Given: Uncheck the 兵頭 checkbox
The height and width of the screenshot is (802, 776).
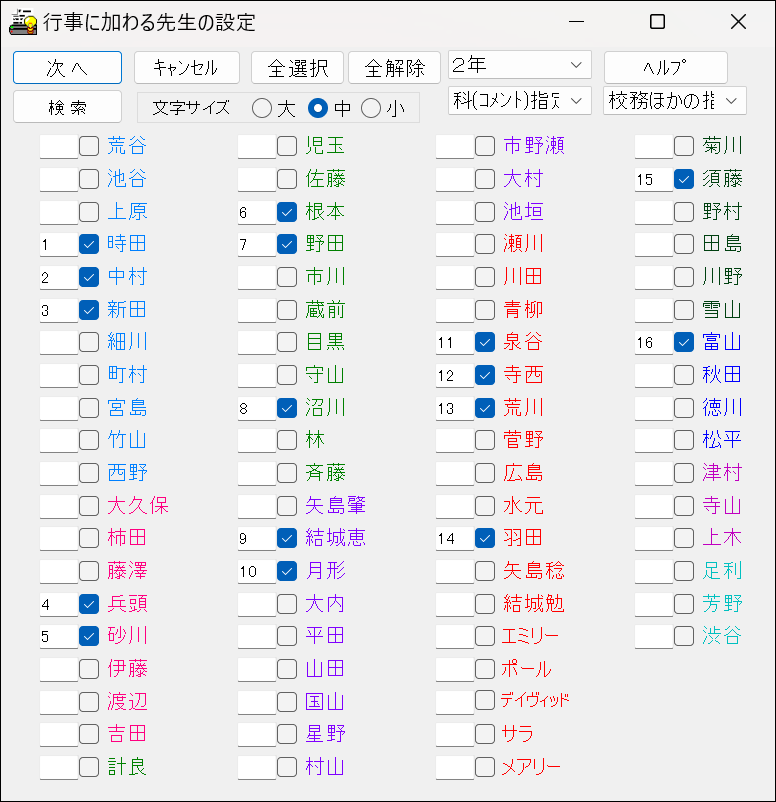Looking at the screenshot, I should coord(89,604).
